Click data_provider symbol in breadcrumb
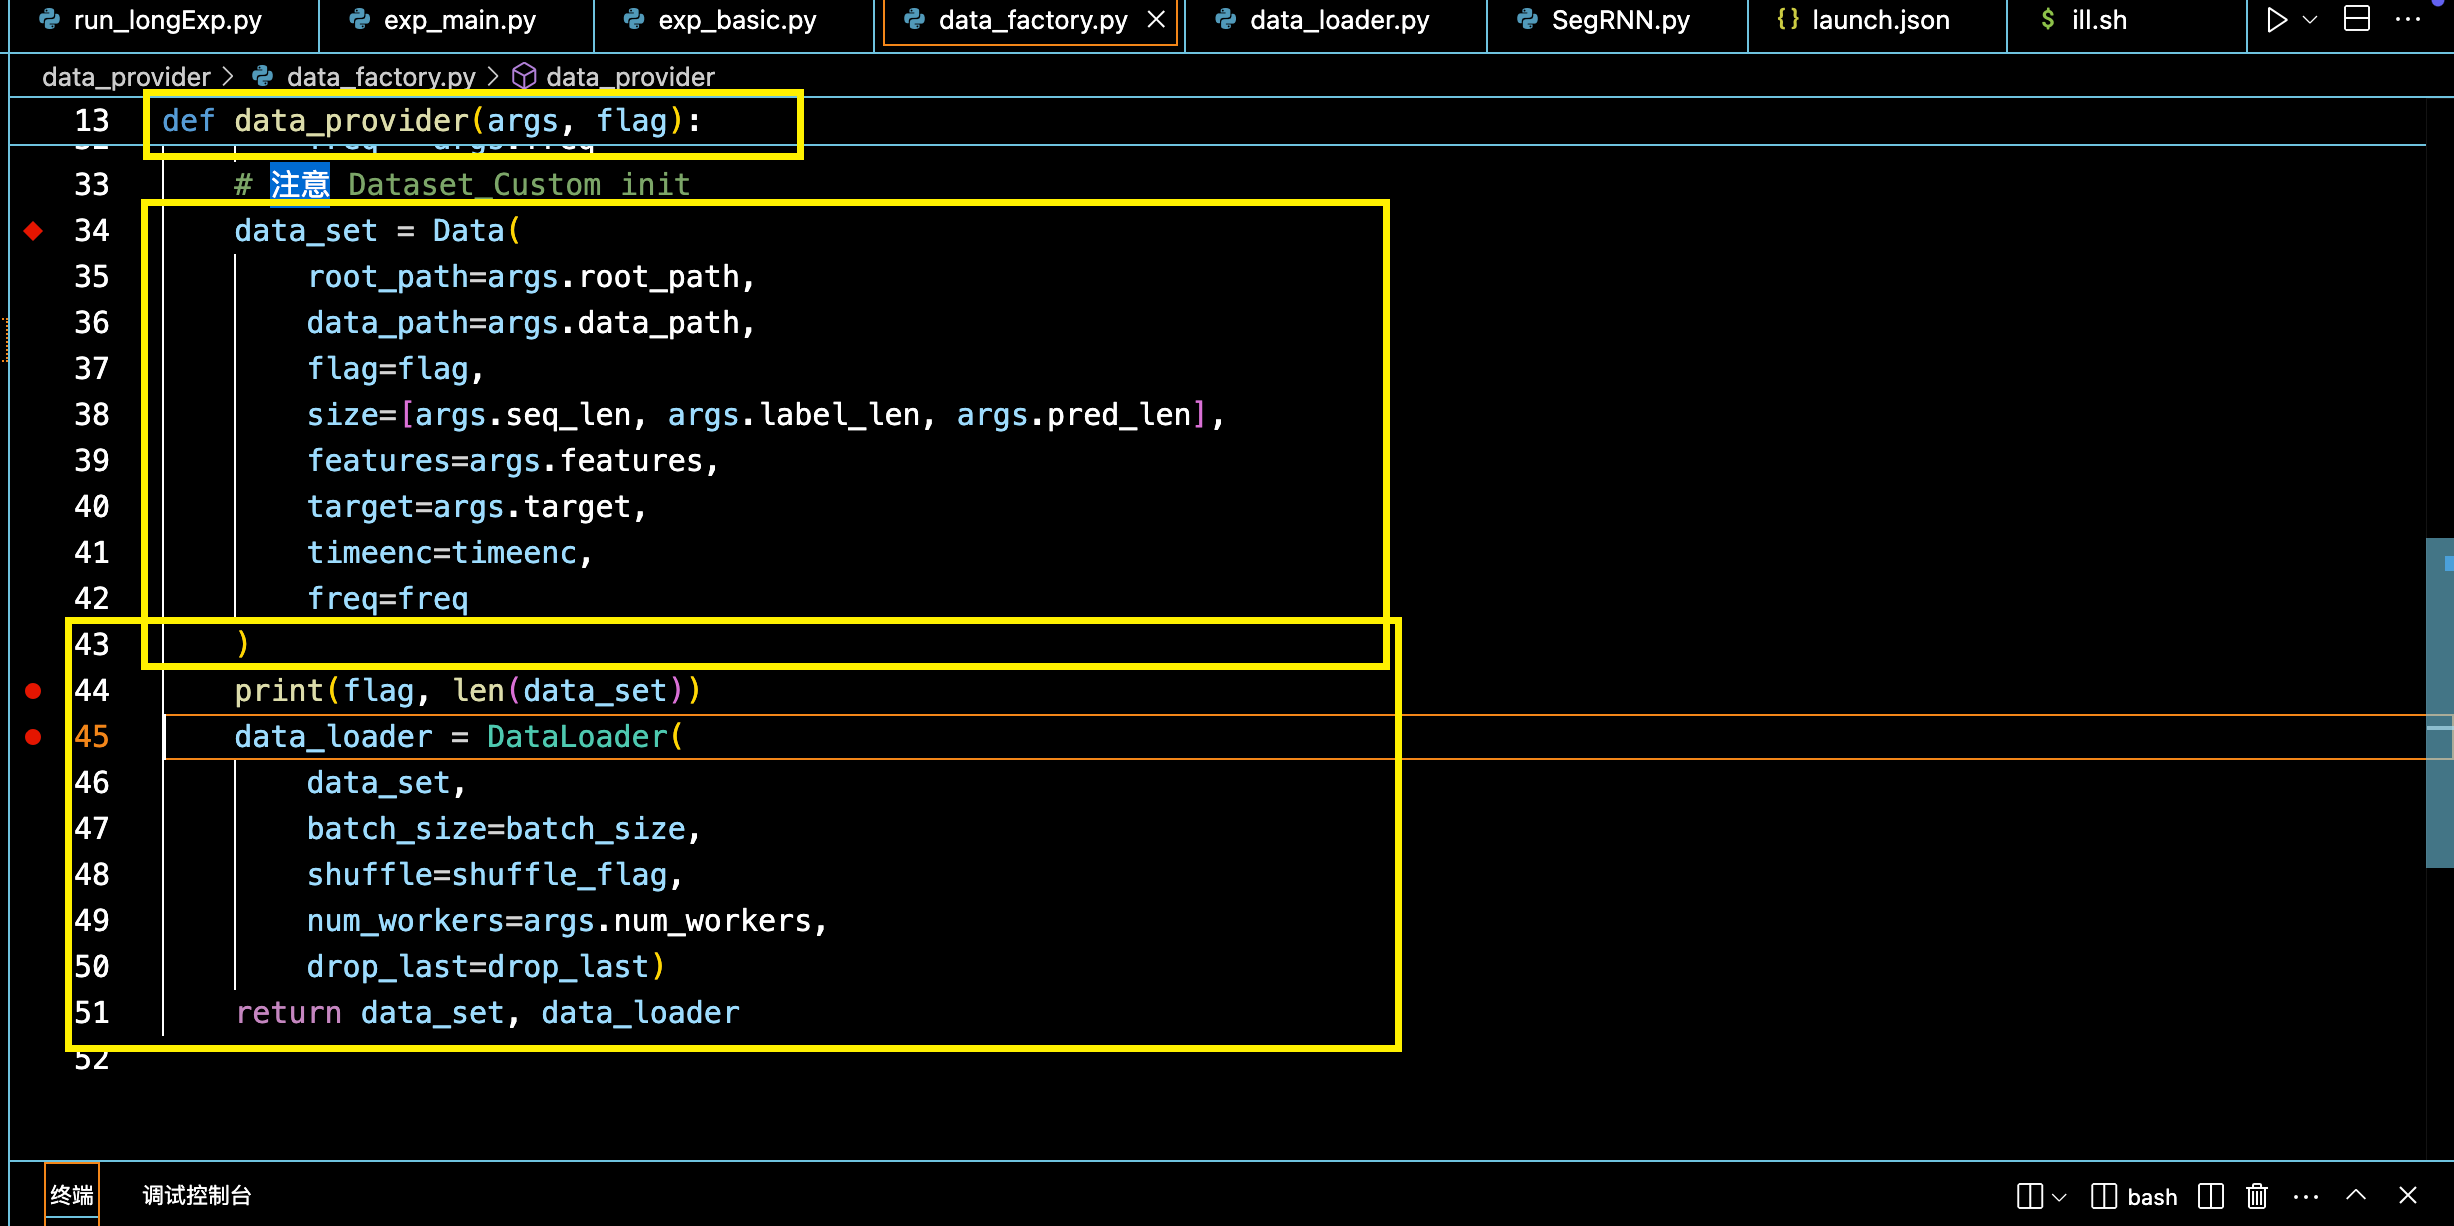Screen dimensions: 2454x1226 coord(630,77)
